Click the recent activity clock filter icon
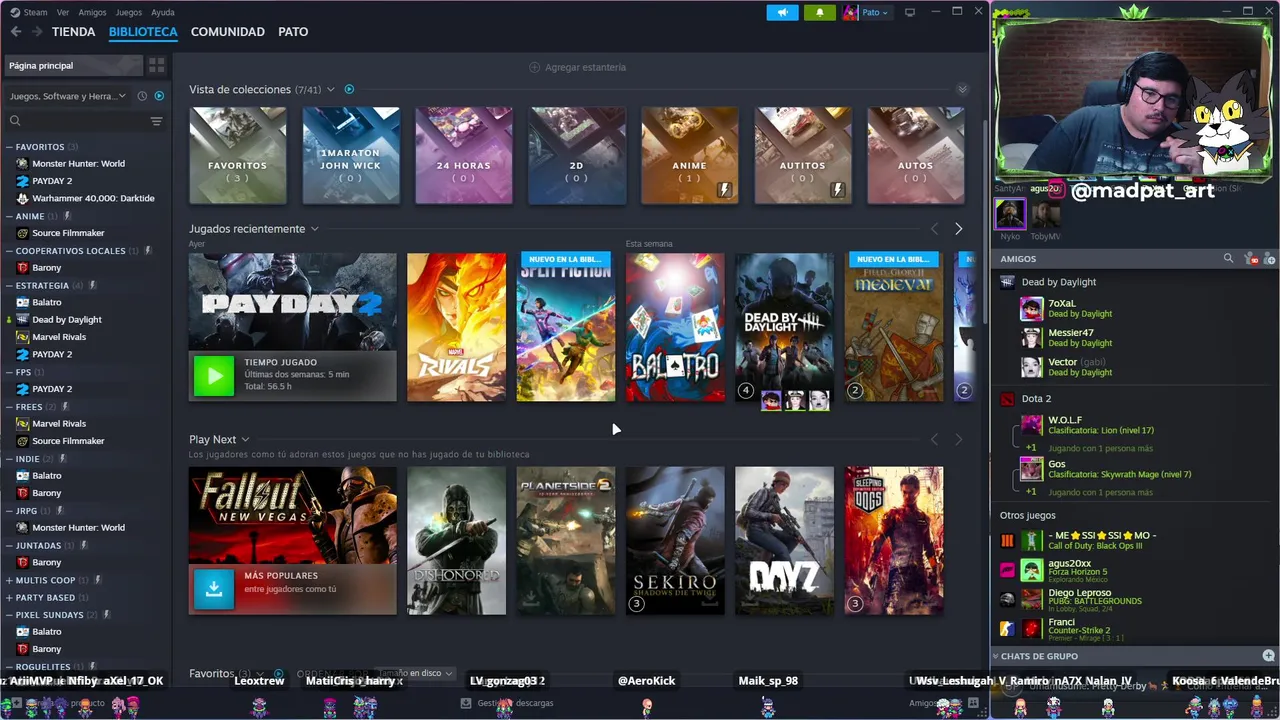Screen dimensions: 1280x720 pyautogui.click(x=142, y=96)
